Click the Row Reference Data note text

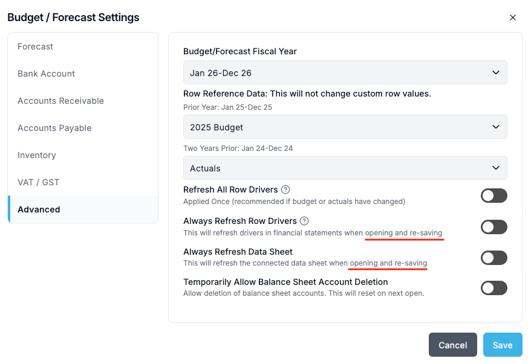coord(307,94)
